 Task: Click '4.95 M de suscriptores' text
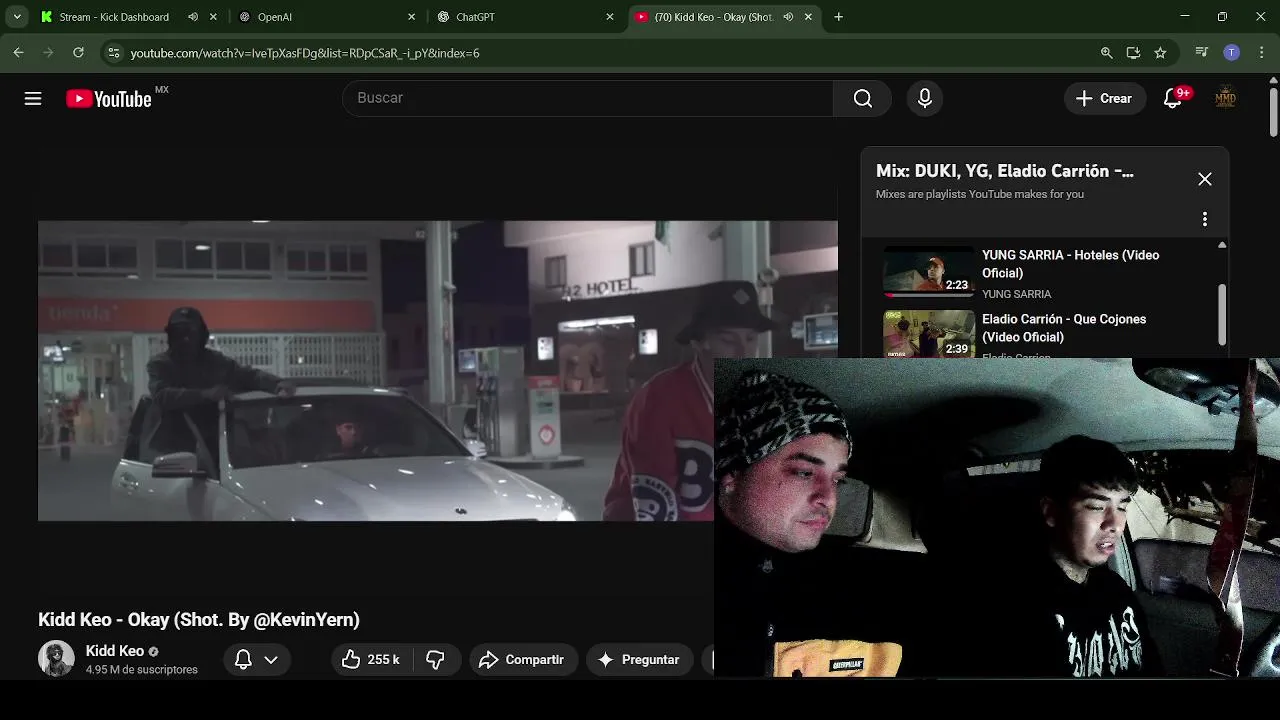(142, 670)
